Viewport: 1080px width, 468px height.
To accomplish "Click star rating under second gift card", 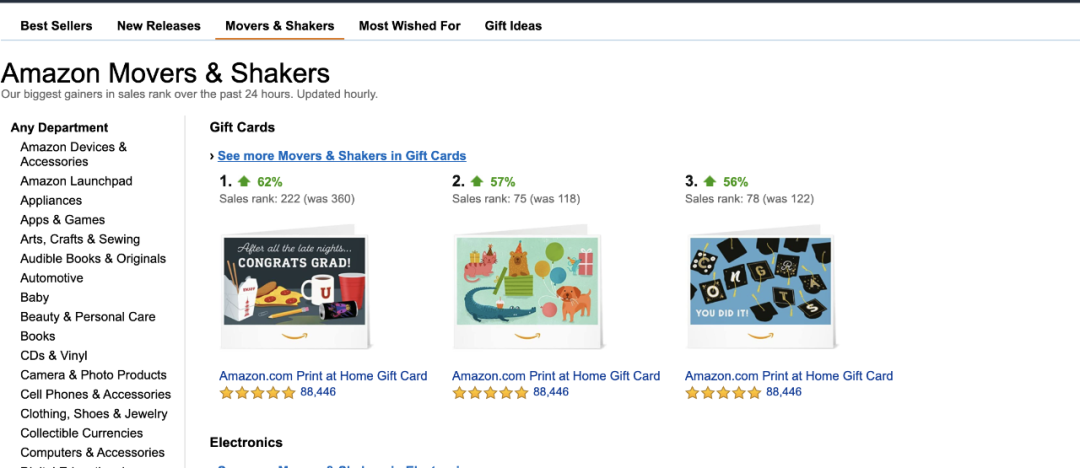I will pyautogui.click(x=491, y=393).
